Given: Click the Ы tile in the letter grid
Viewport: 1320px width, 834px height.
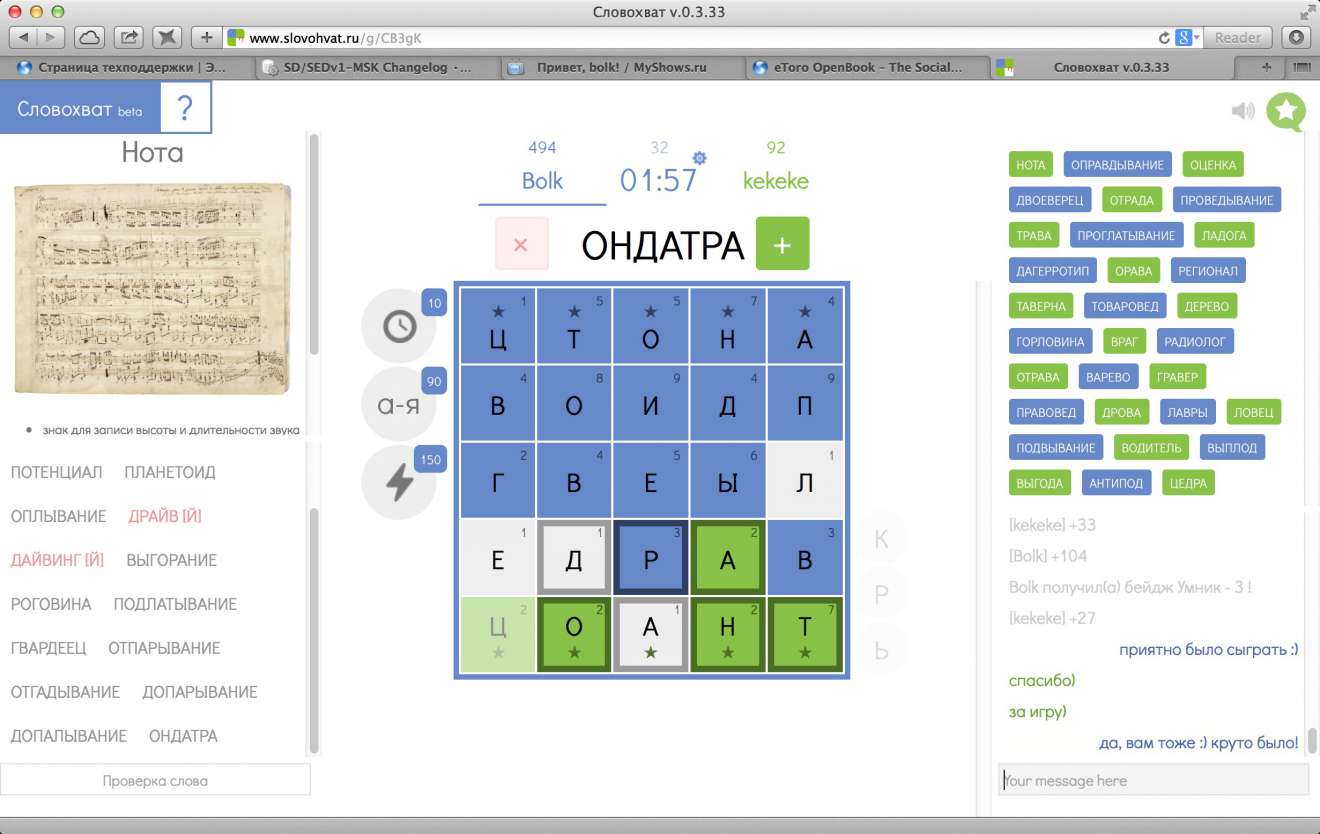Looking at the screenshot, I should tap(728, 481).
